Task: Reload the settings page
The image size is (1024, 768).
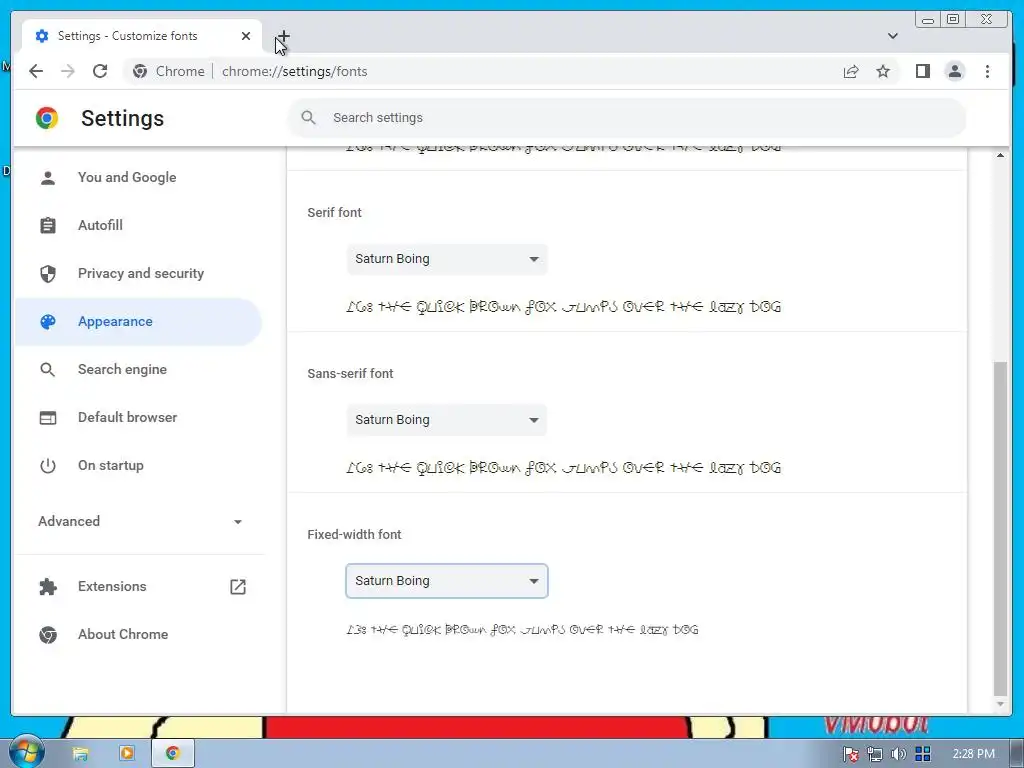Action: pos(100,71)
